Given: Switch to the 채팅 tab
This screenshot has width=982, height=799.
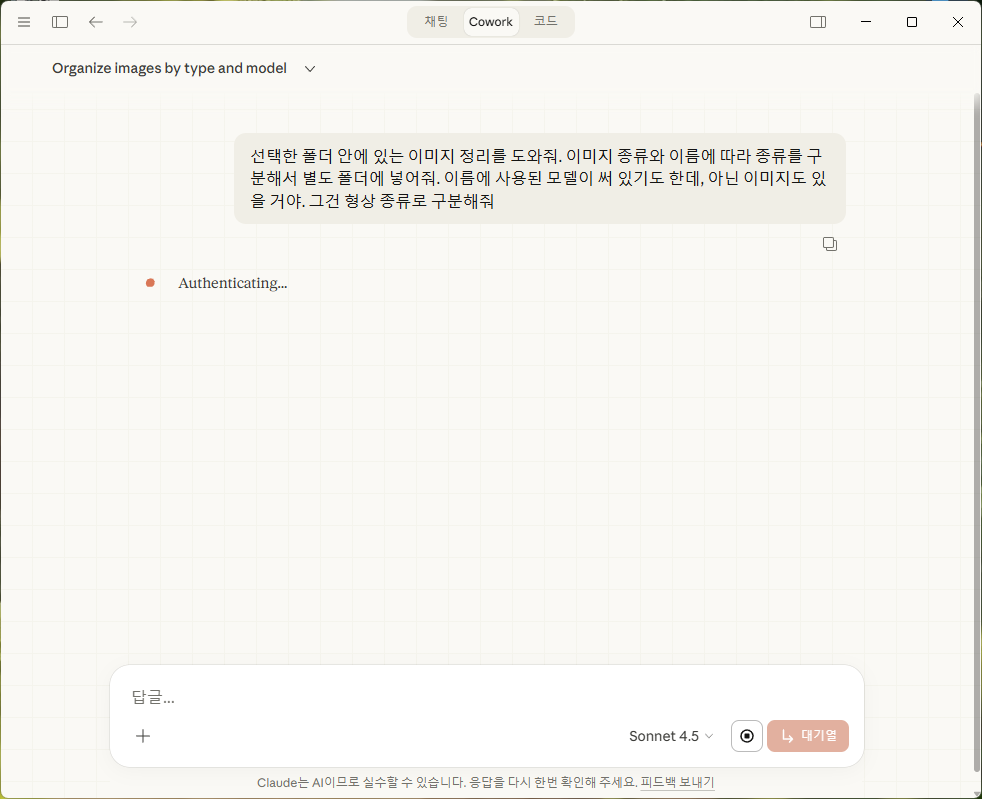Looking at the screenshot, I should 437,22.
